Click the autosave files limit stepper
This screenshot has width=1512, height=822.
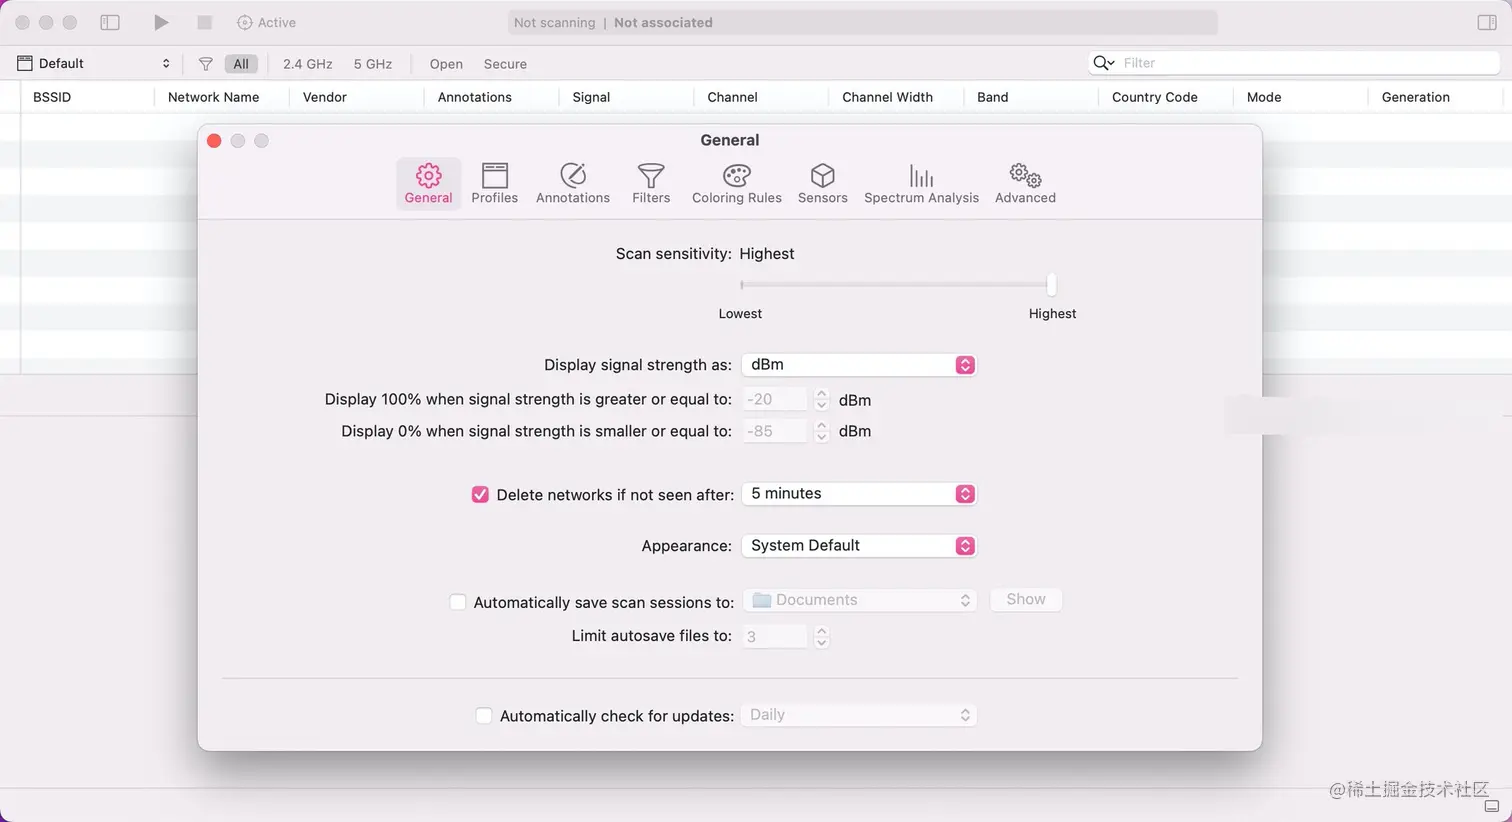[821, 636]
